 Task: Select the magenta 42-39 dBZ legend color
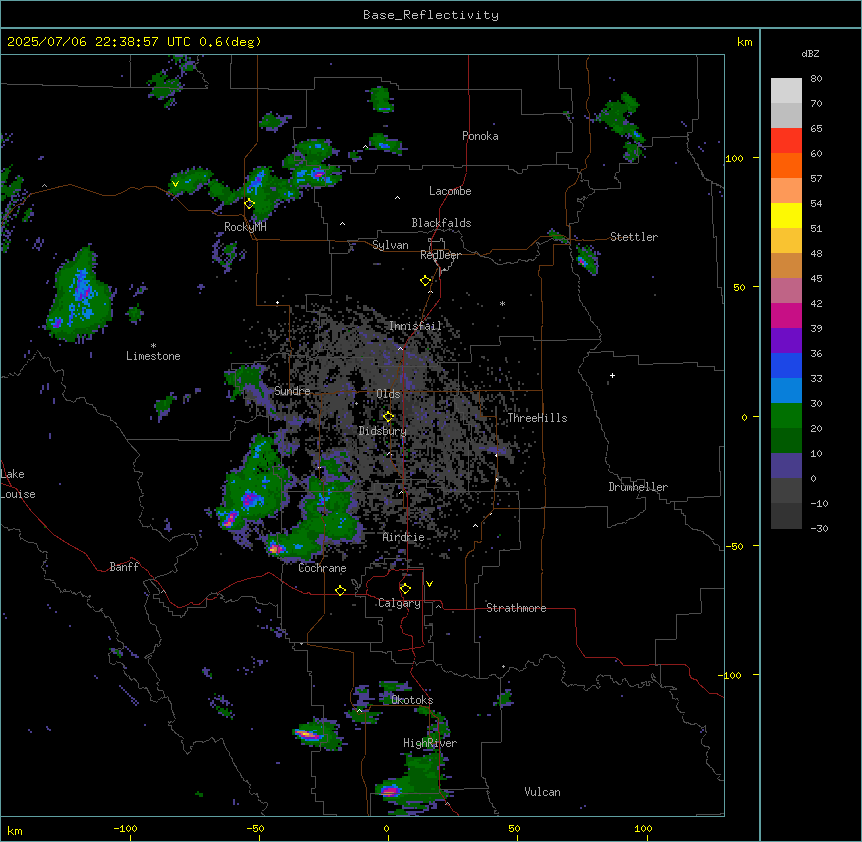tap(786, 315)
